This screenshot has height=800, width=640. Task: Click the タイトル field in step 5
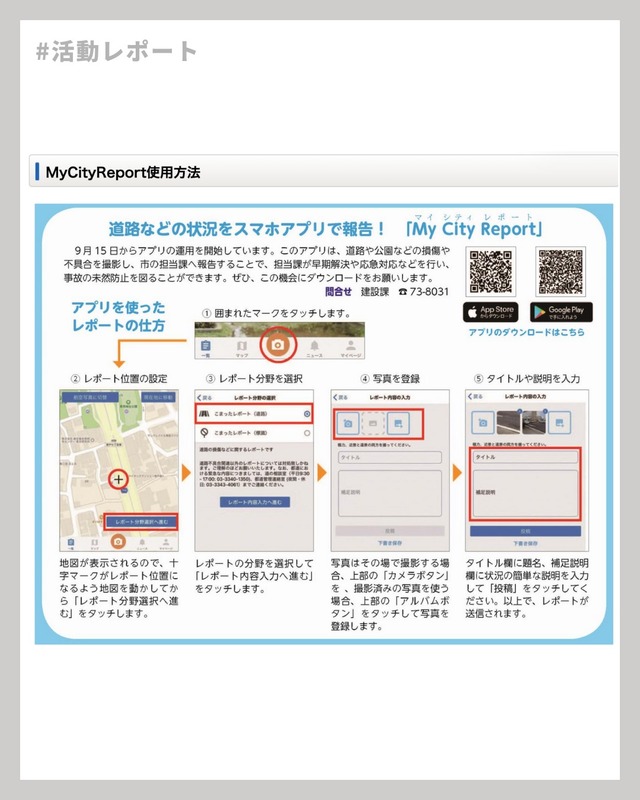click(x=523, y=457)
